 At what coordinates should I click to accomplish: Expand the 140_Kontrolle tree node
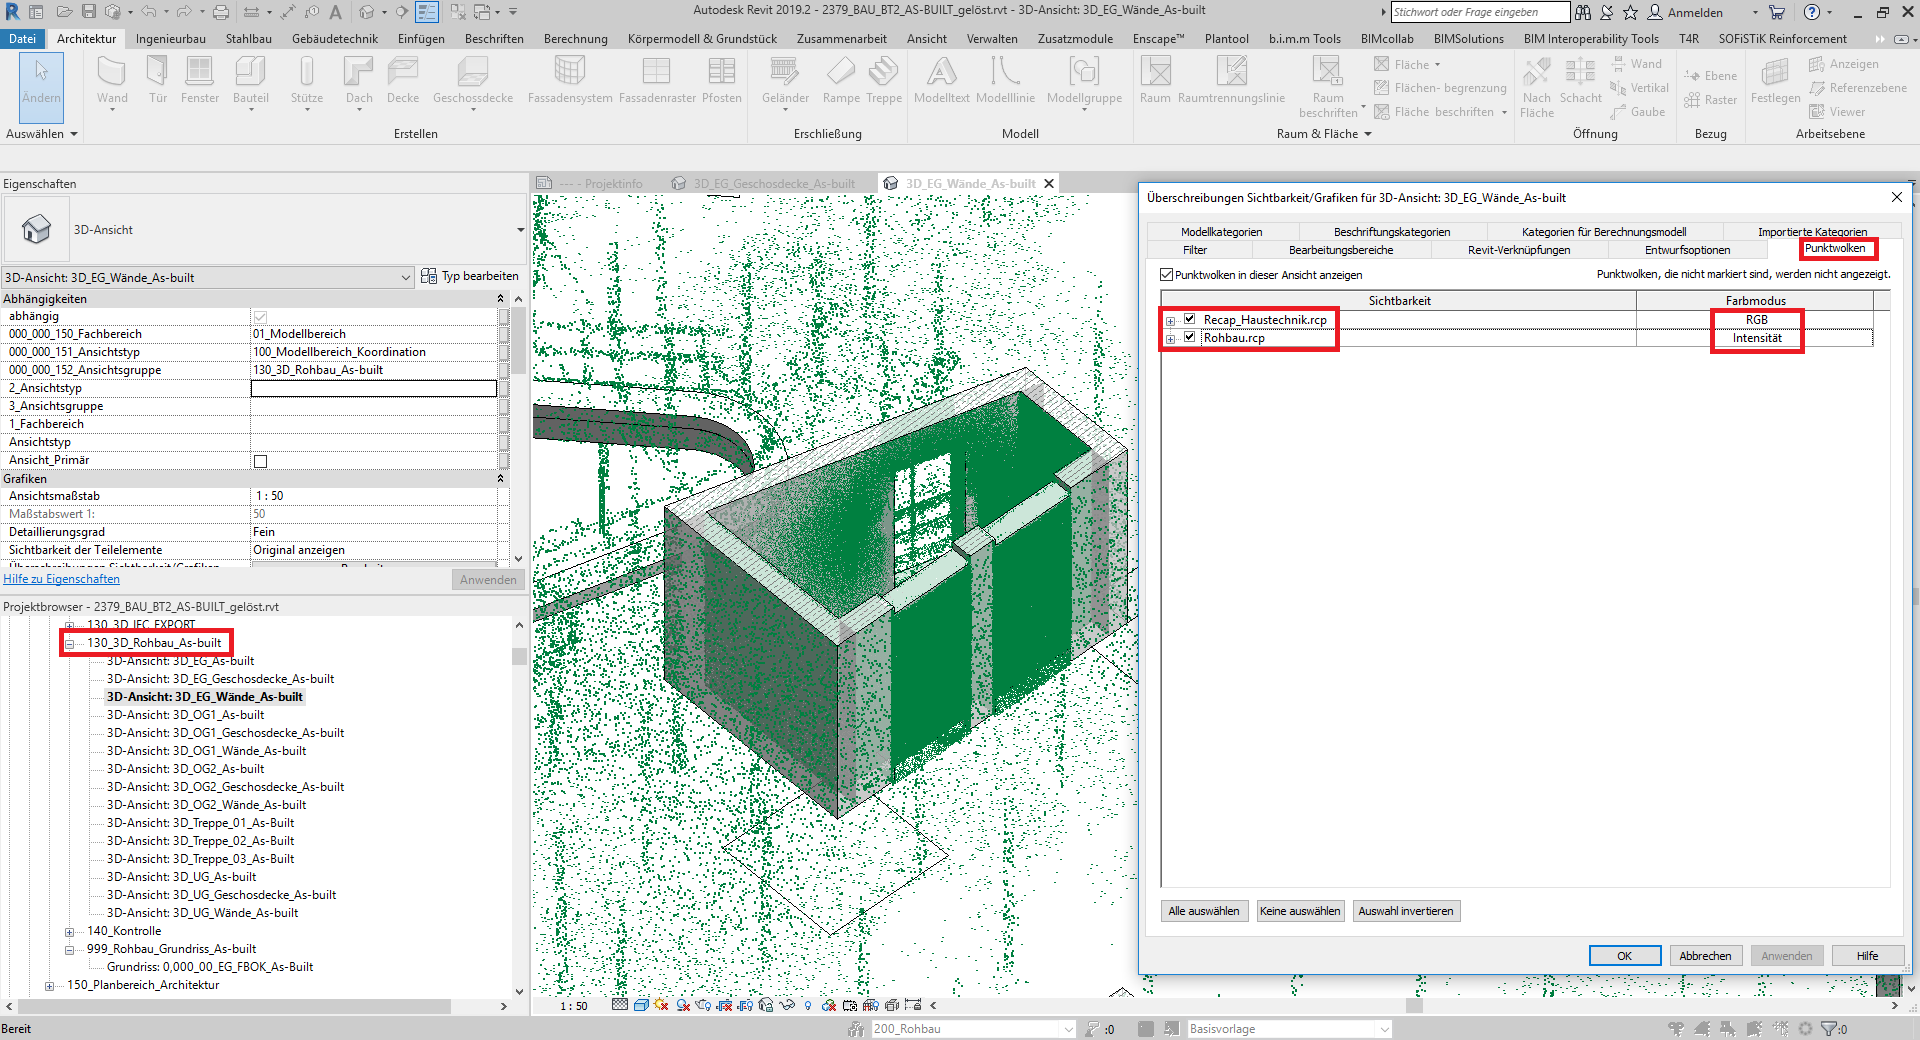[x=70, y=932]
